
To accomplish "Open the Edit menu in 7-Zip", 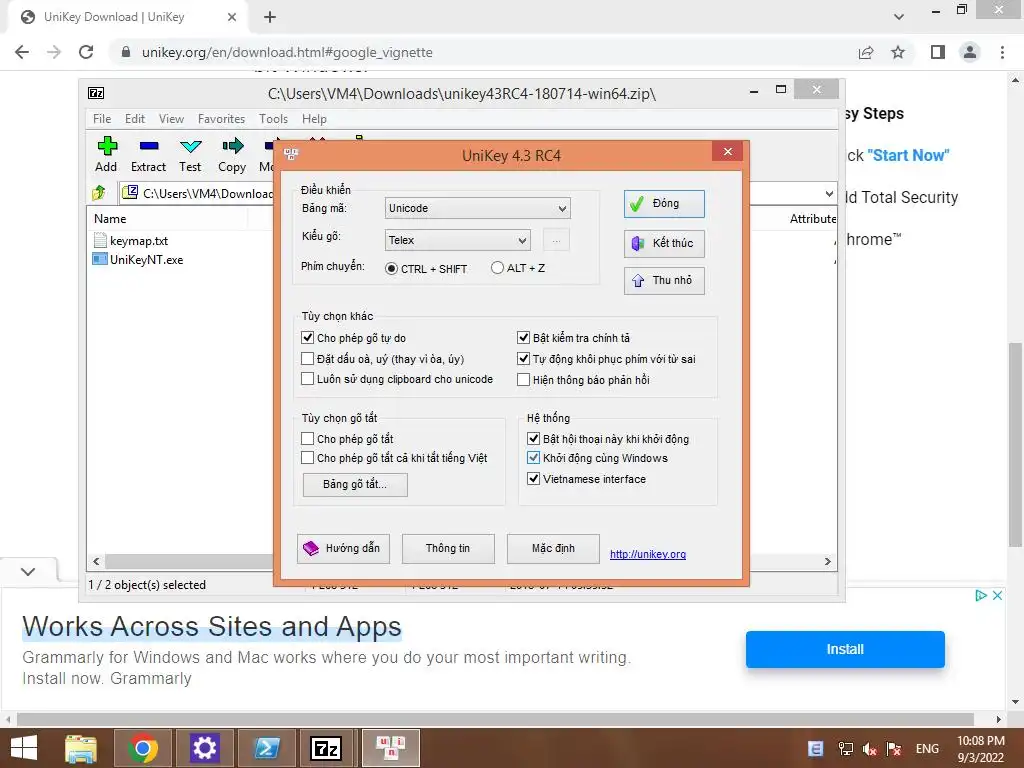I will pyautogui.click(x=135, y=119).
